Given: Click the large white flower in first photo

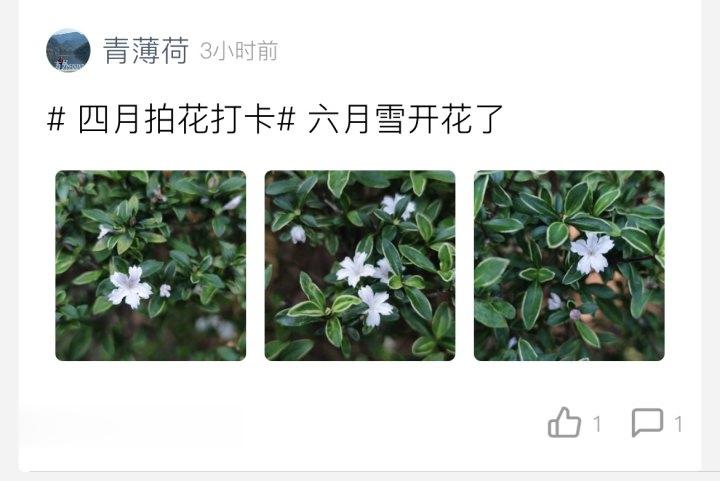Looking at the screenshot, I should [x=130, y=287].
